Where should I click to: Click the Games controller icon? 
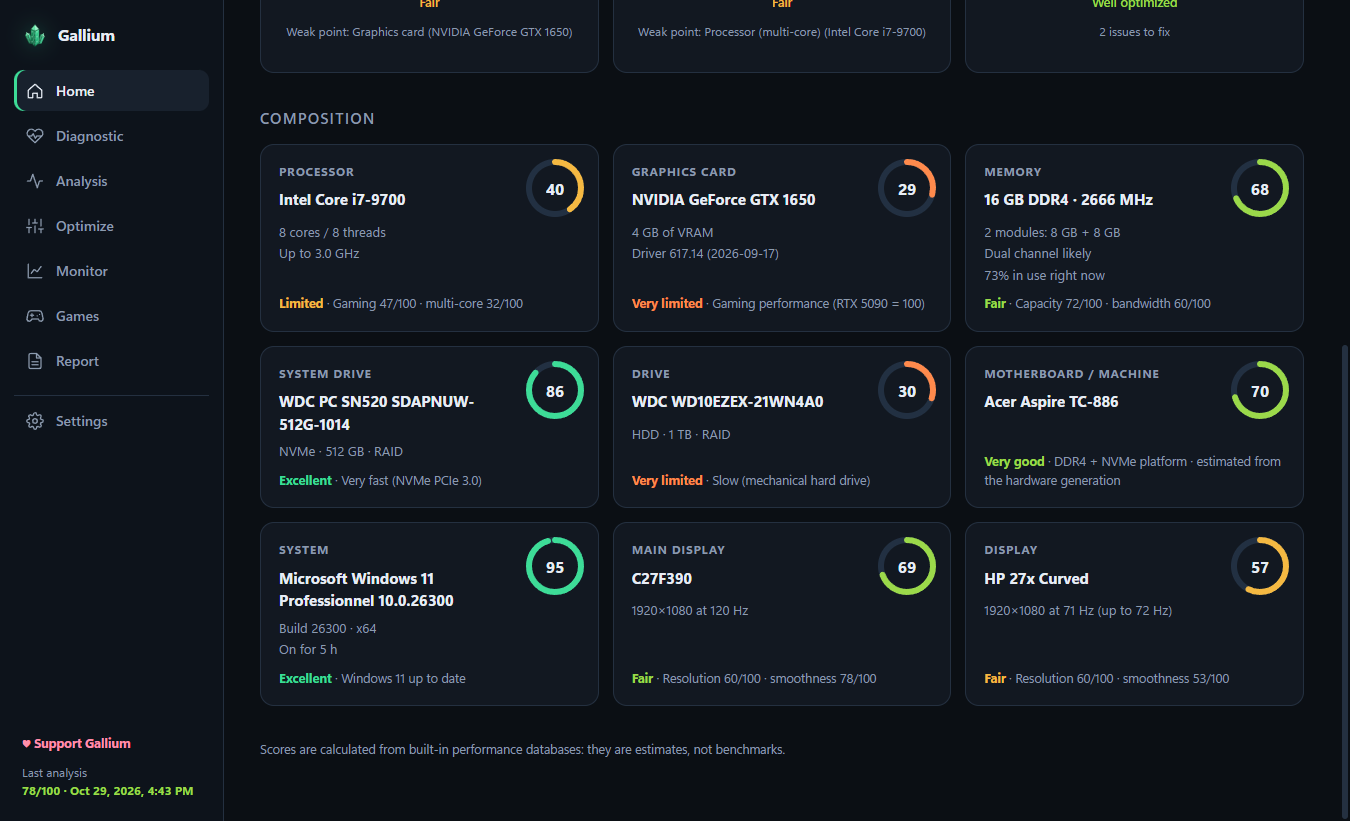(35, 316)
